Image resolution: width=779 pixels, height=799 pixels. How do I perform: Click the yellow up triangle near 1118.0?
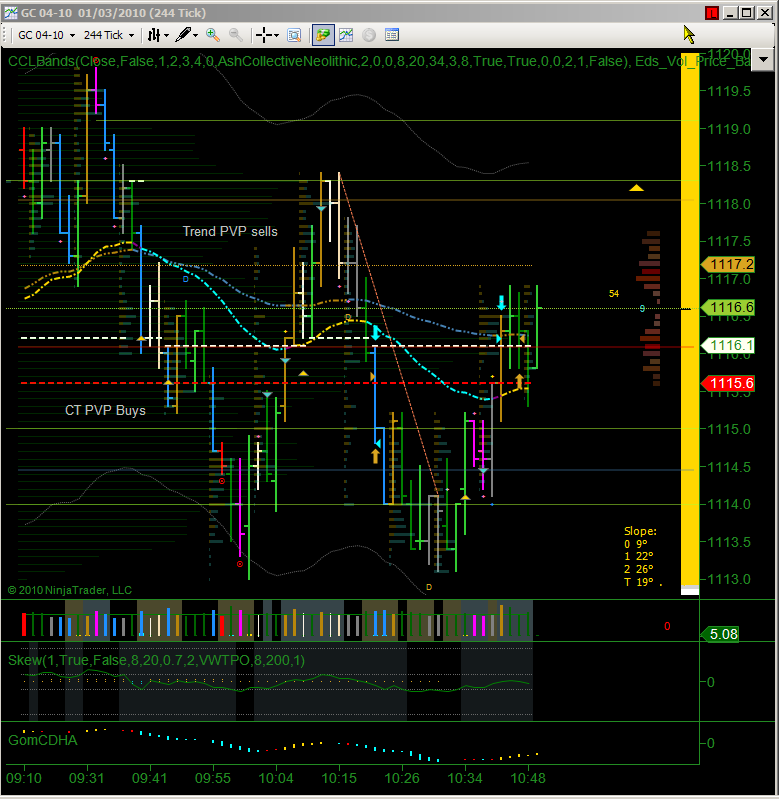click(636, 188)
